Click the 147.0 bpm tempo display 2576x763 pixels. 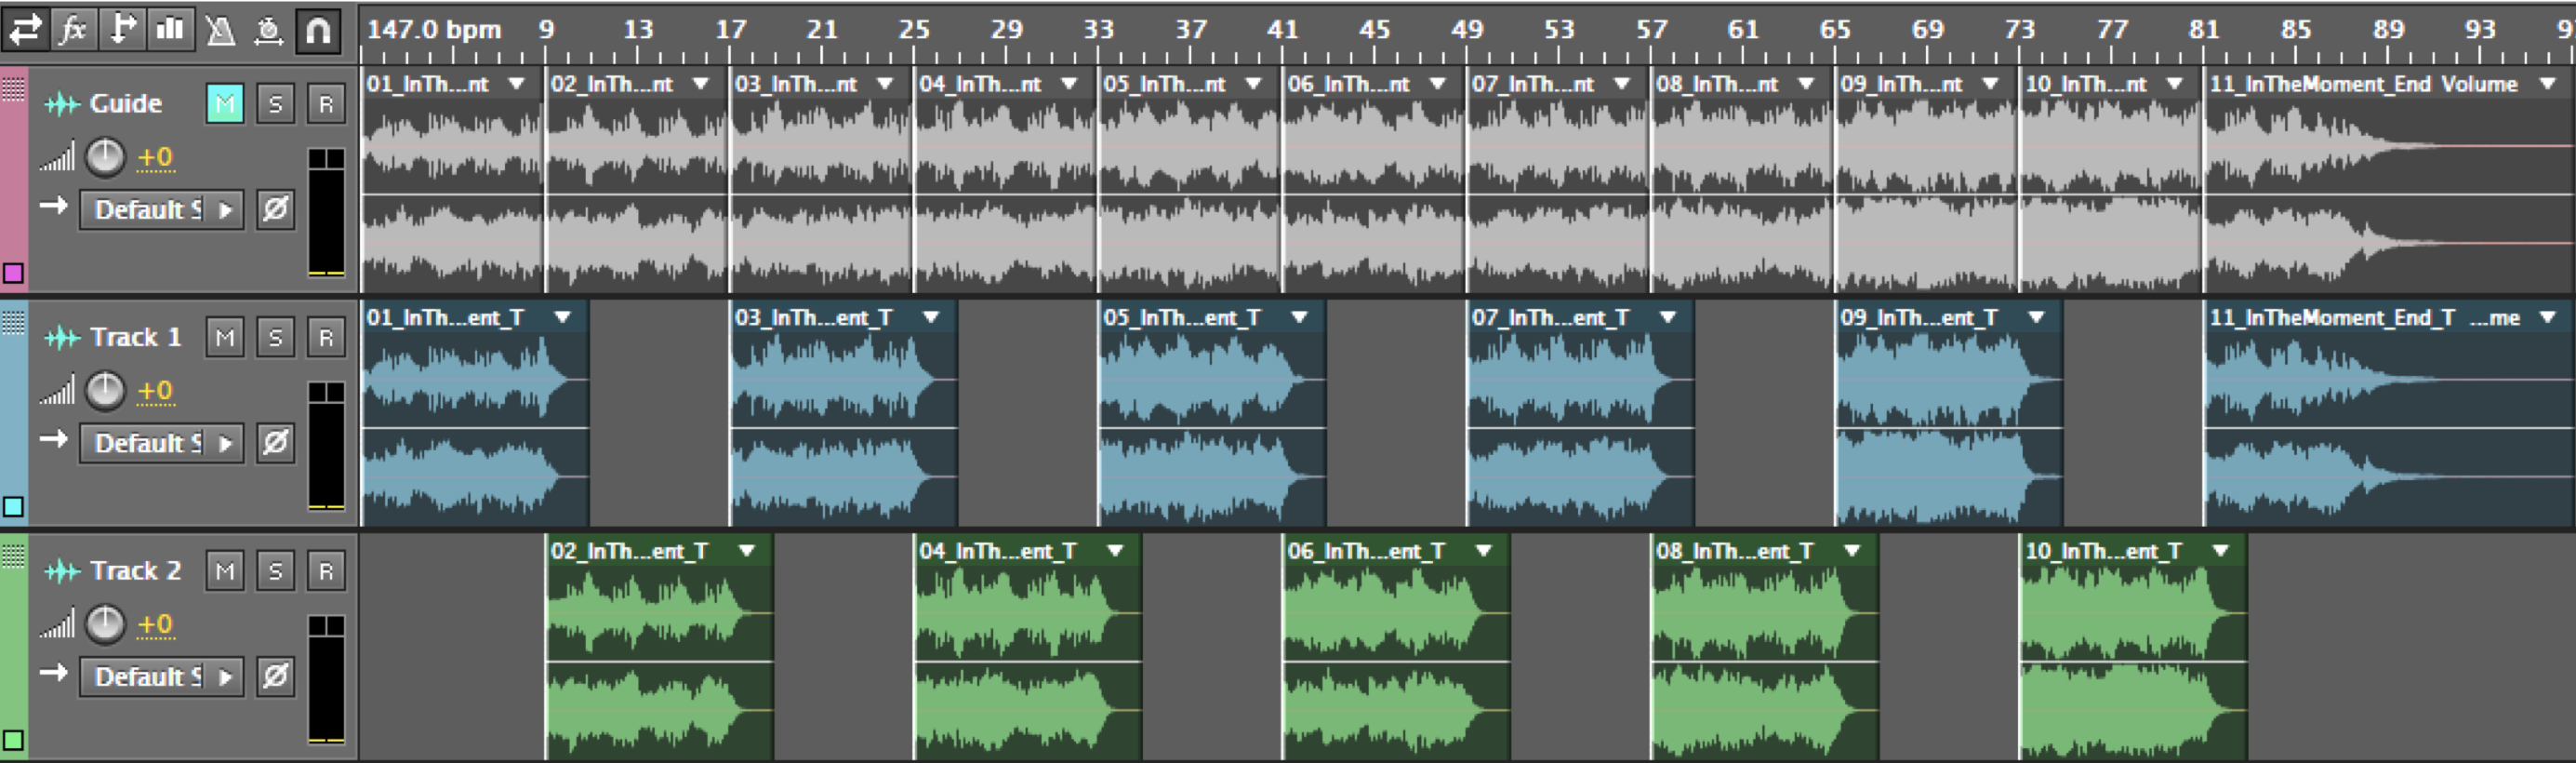click(434, 30)
